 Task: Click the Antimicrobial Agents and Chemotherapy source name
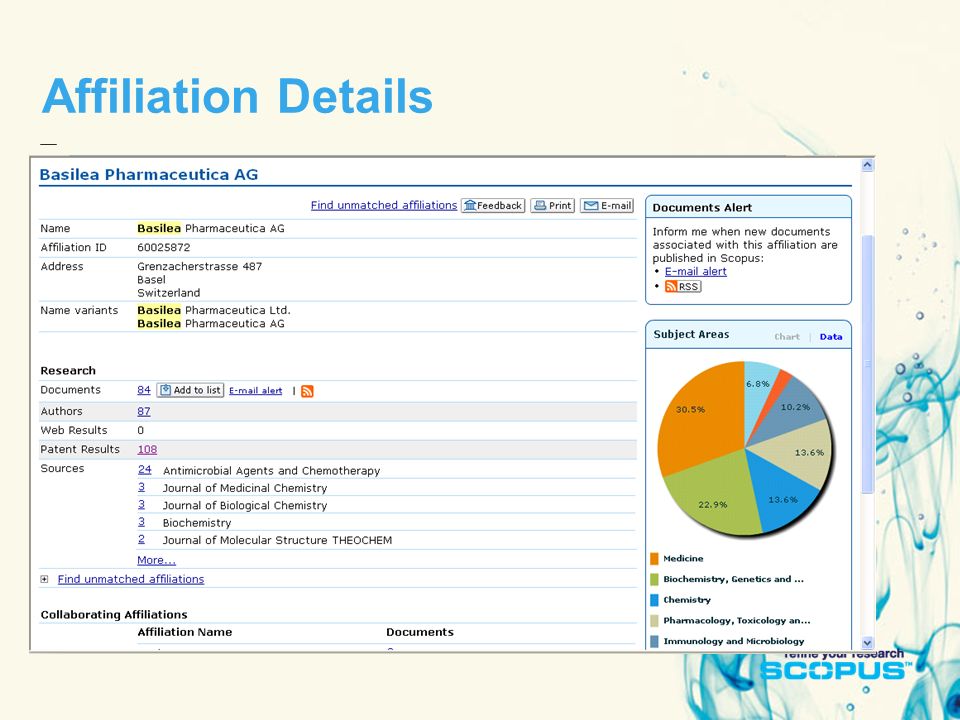tap(271, 471)
